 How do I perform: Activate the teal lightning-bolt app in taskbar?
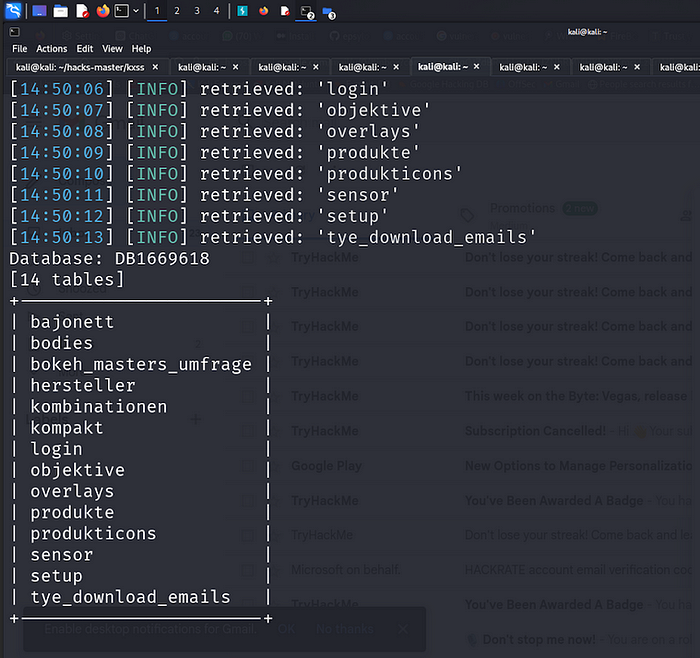242,11
